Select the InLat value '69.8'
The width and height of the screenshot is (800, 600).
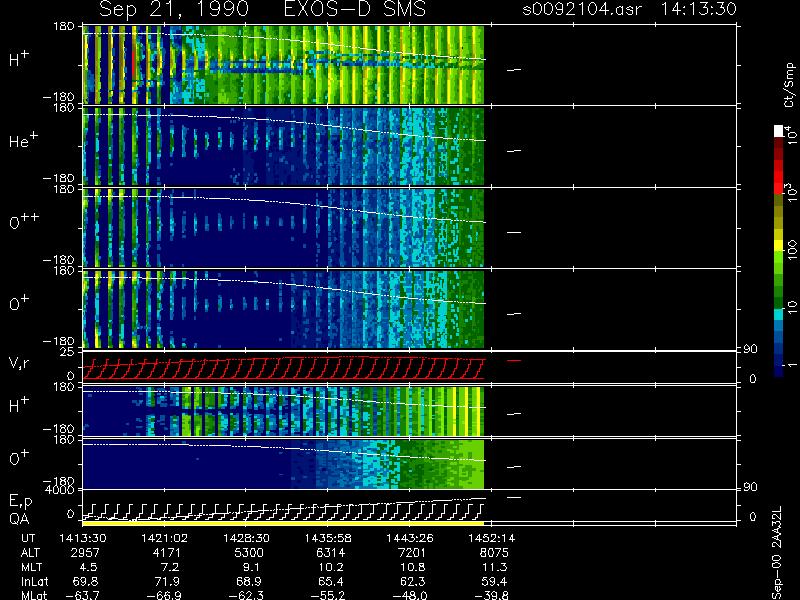[x=85, y=582]
